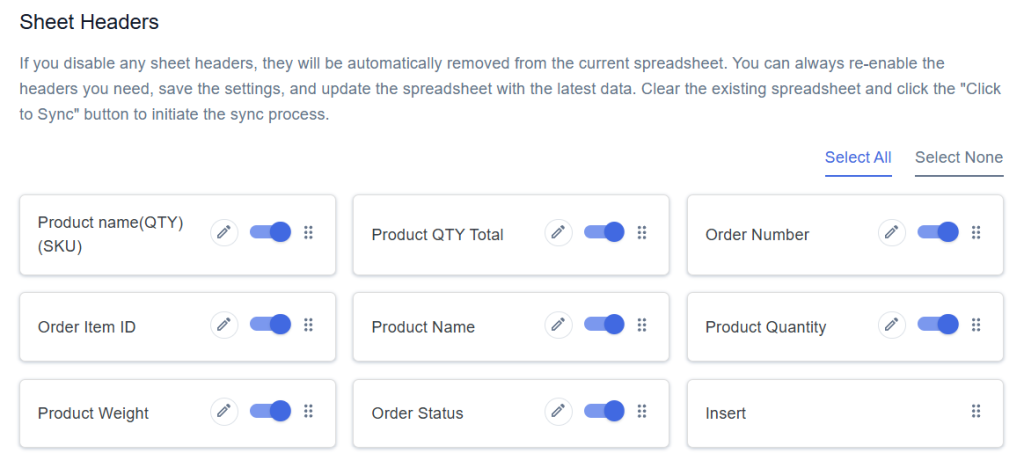Edit the Order Status header

[558, 411]
